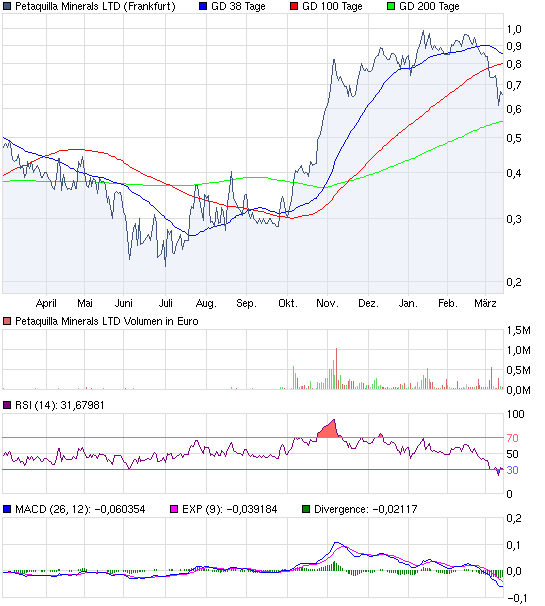Click the 'RSI (14): 31,67981' label
Screen dimensions: 545x606
click(60, 405)
